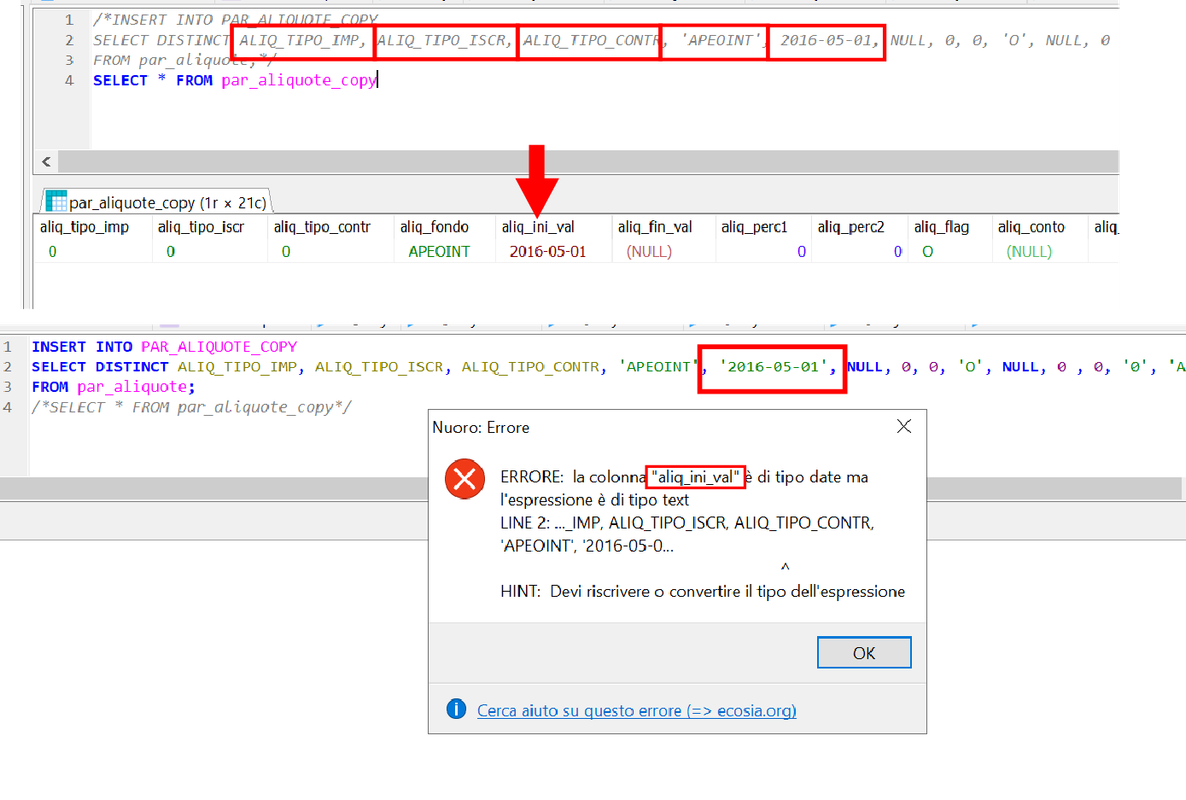Click OK in the Errore dialog
This screenshot has height=800, width=1186.
864,653
